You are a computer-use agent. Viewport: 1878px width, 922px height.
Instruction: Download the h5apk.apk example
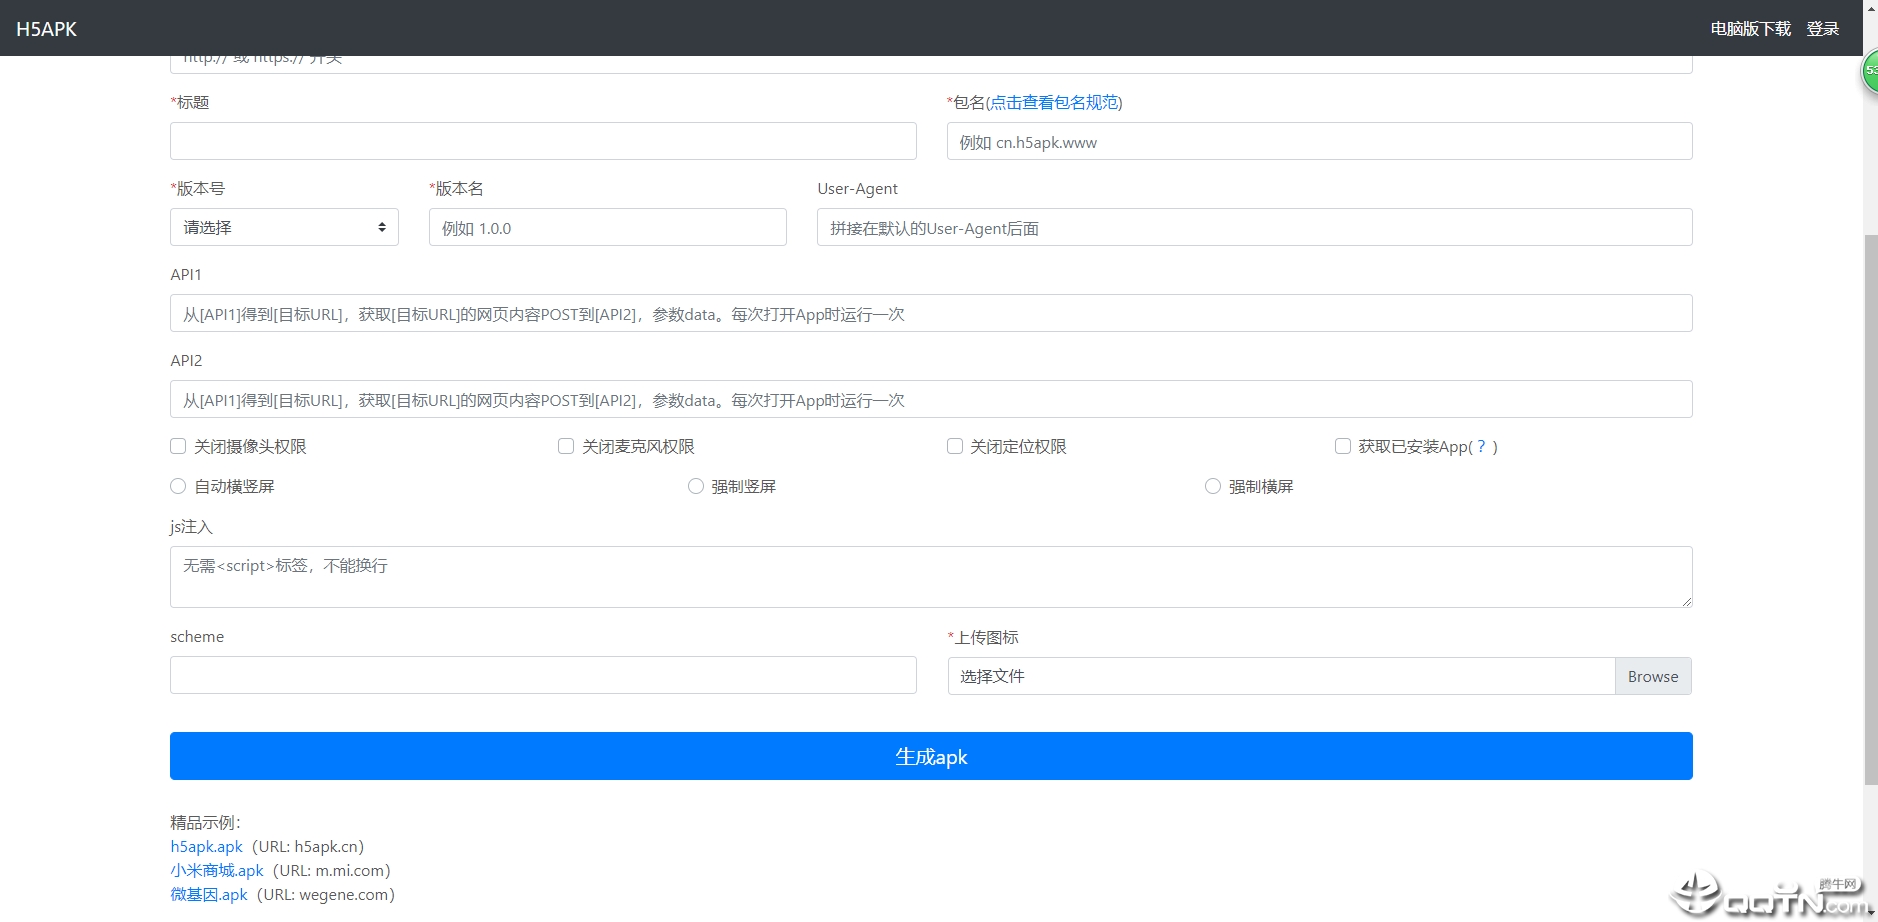point(206,846)
